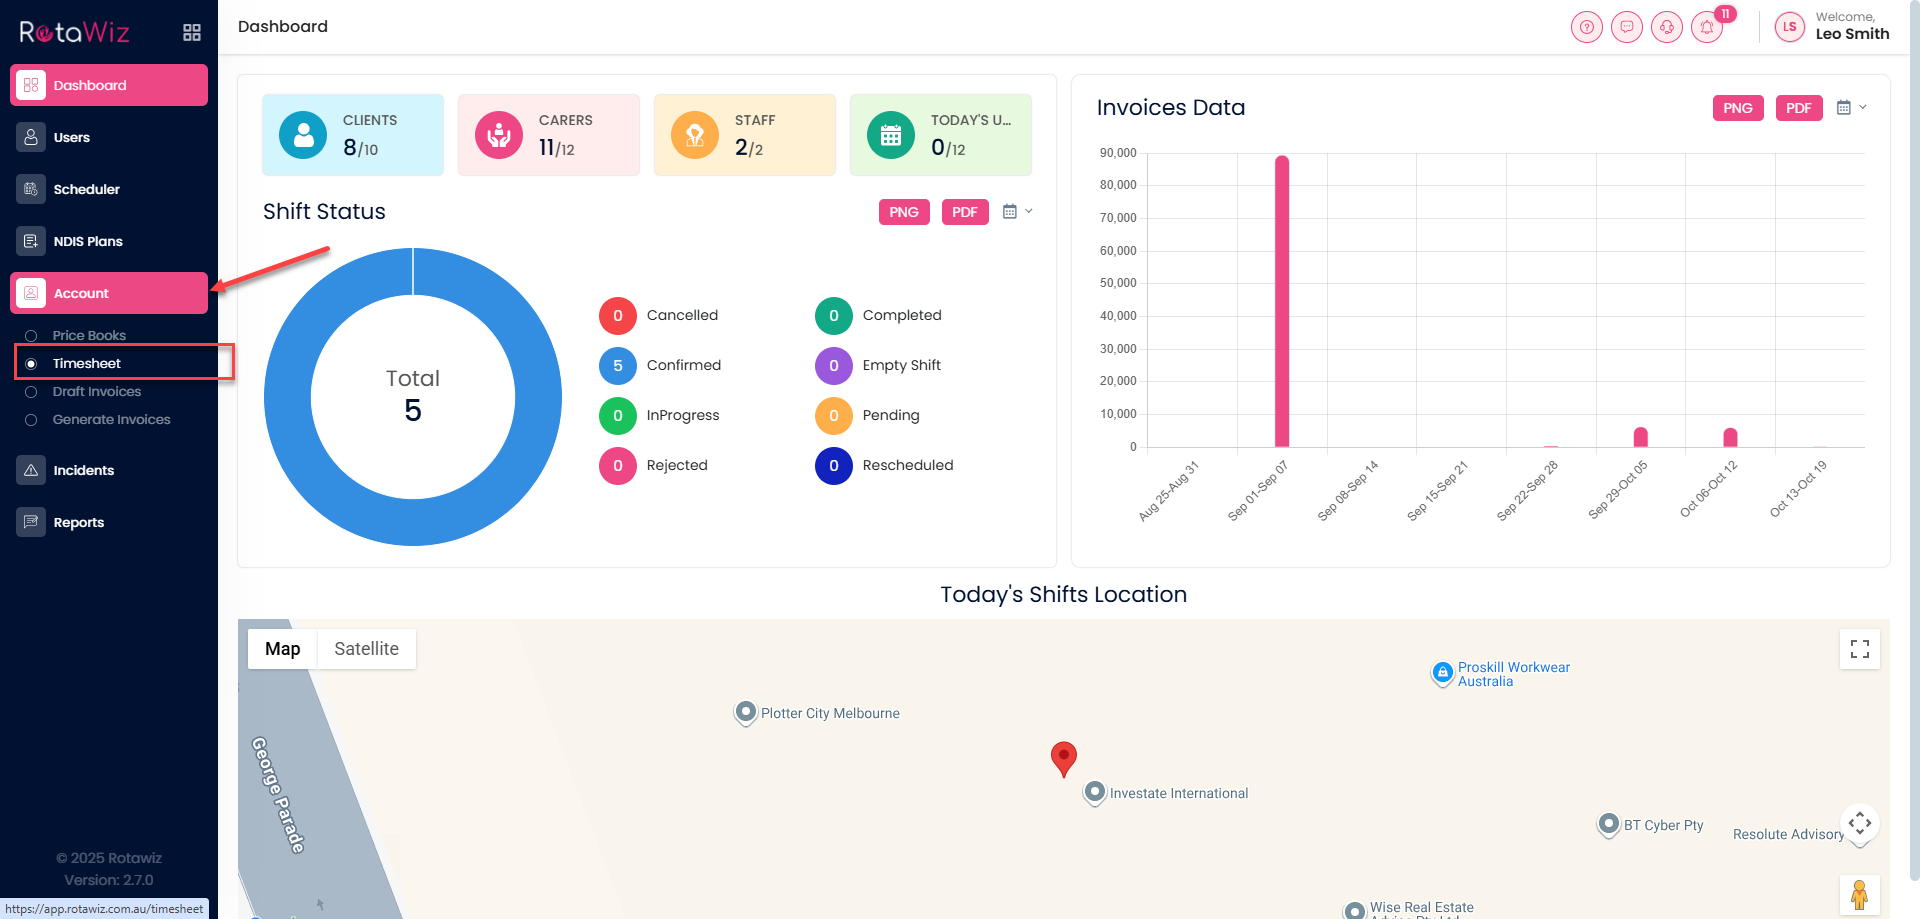Open Shift Status calendar date dropdown
This screenshot has width=1920, height=919.
pos(1016,212)
